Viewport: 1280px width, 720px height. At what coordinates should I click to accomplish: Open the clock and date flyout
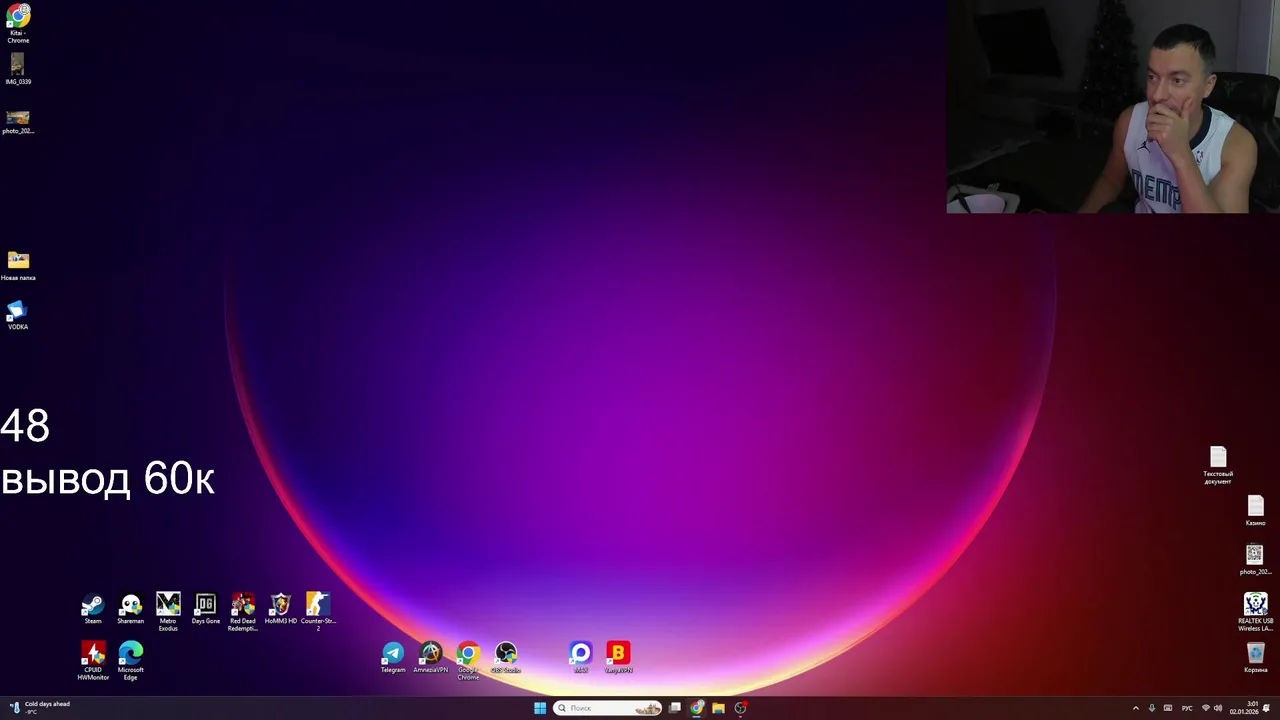click(x=1244, y=708)
